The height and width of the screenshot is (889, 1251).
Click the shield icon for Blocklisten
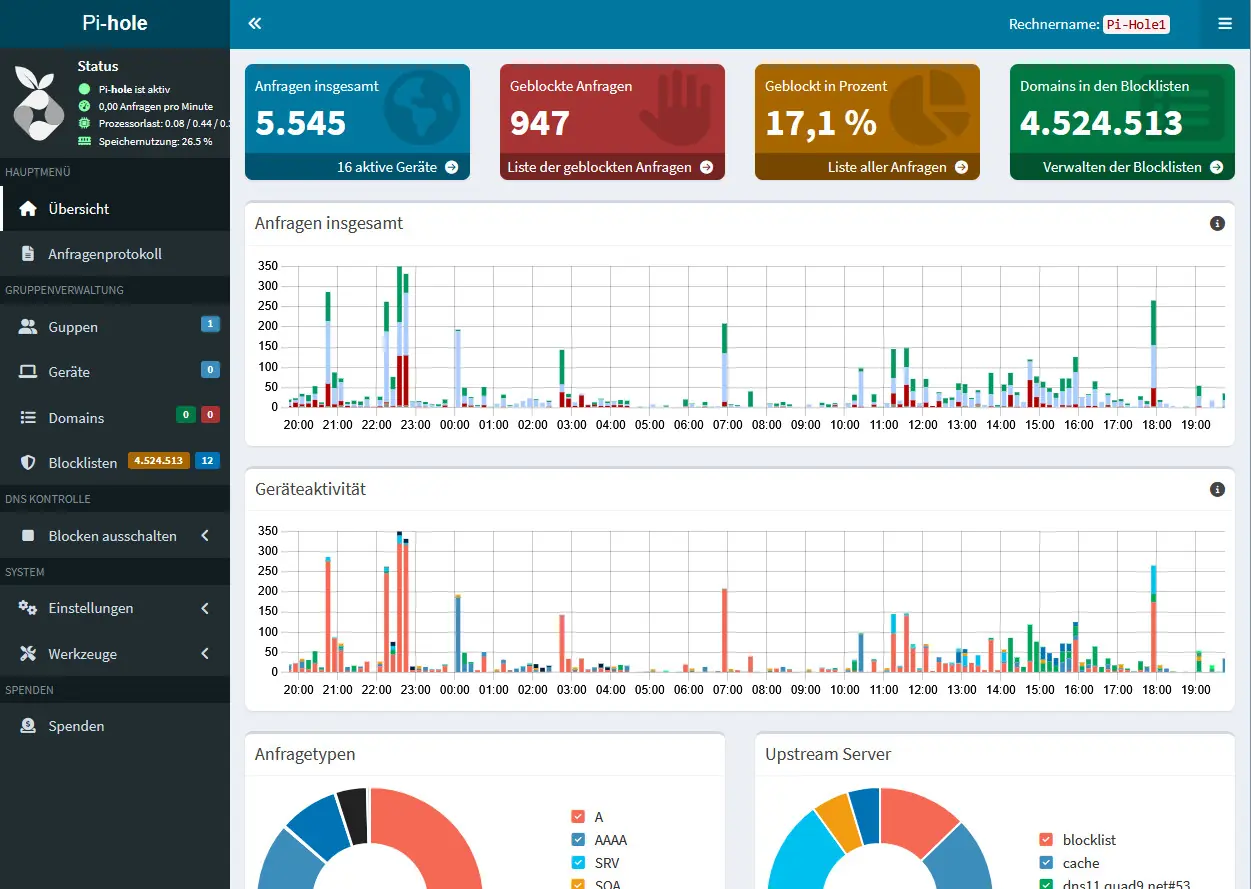(x=28, y=462)
